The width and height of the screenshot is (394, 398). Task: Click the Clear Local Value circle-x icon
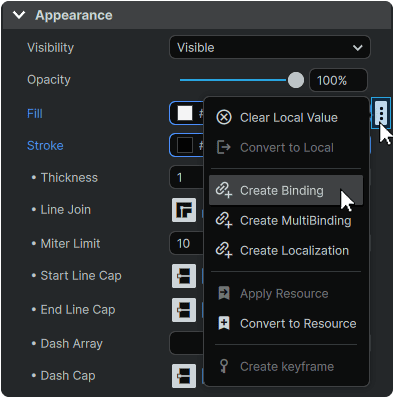tap(224, 118)
